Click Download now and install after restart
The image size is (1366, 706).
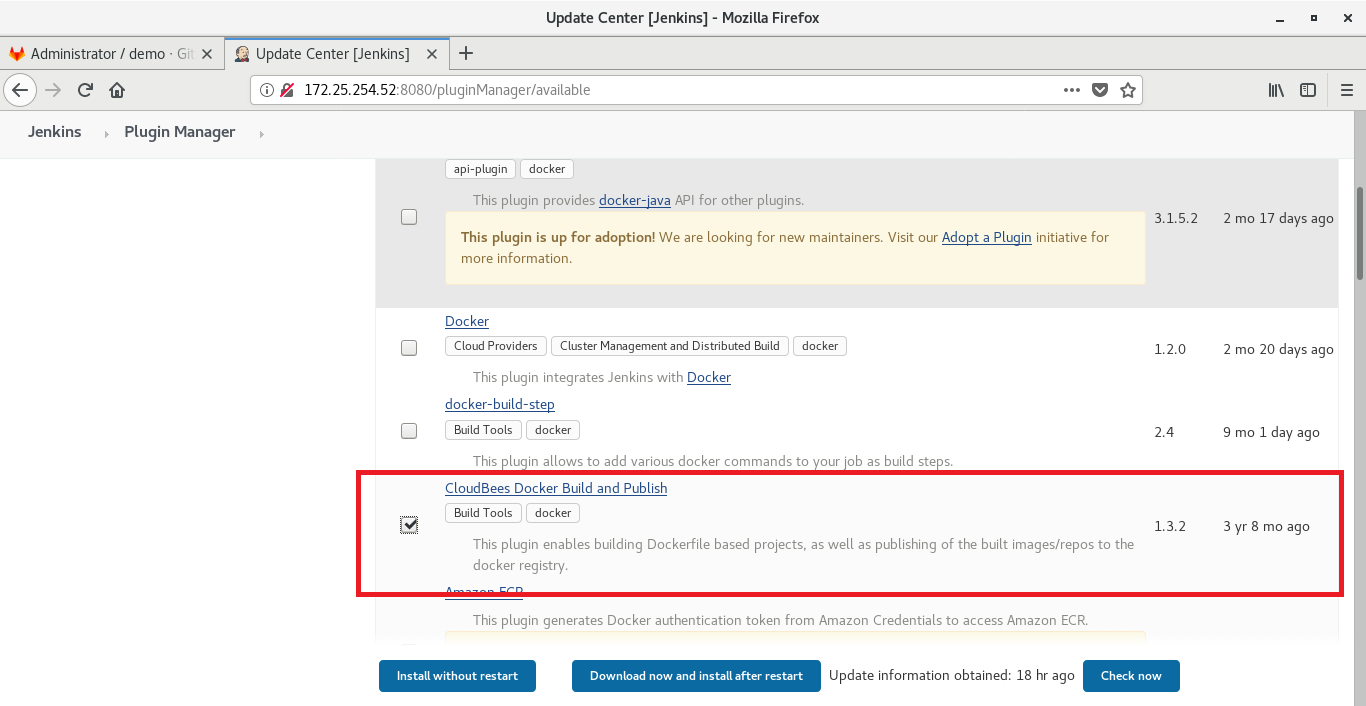[696, 676]
